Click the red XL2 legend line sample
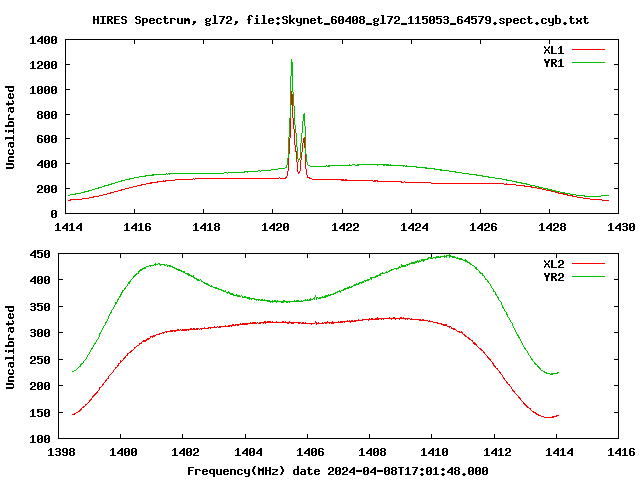The width and height of the screenshot is (640, 480). point(588,264)
